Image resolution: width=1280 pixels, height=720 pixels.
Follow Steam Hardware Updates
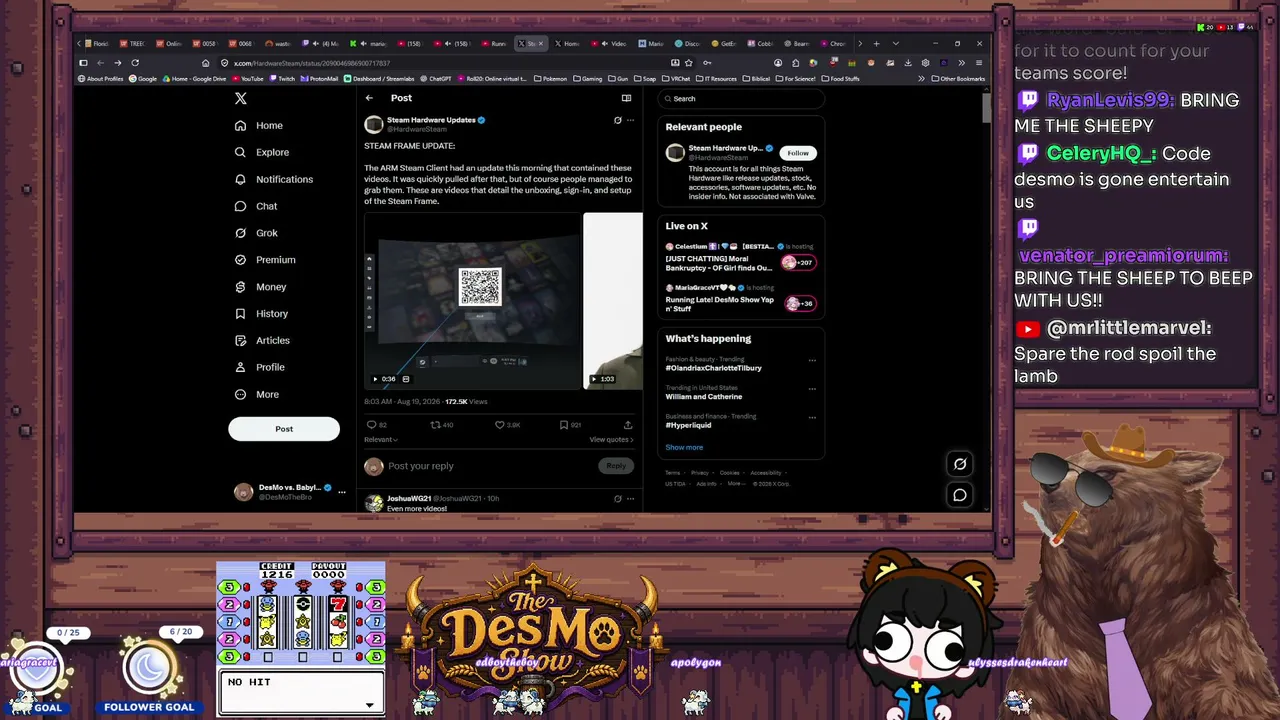798,153
